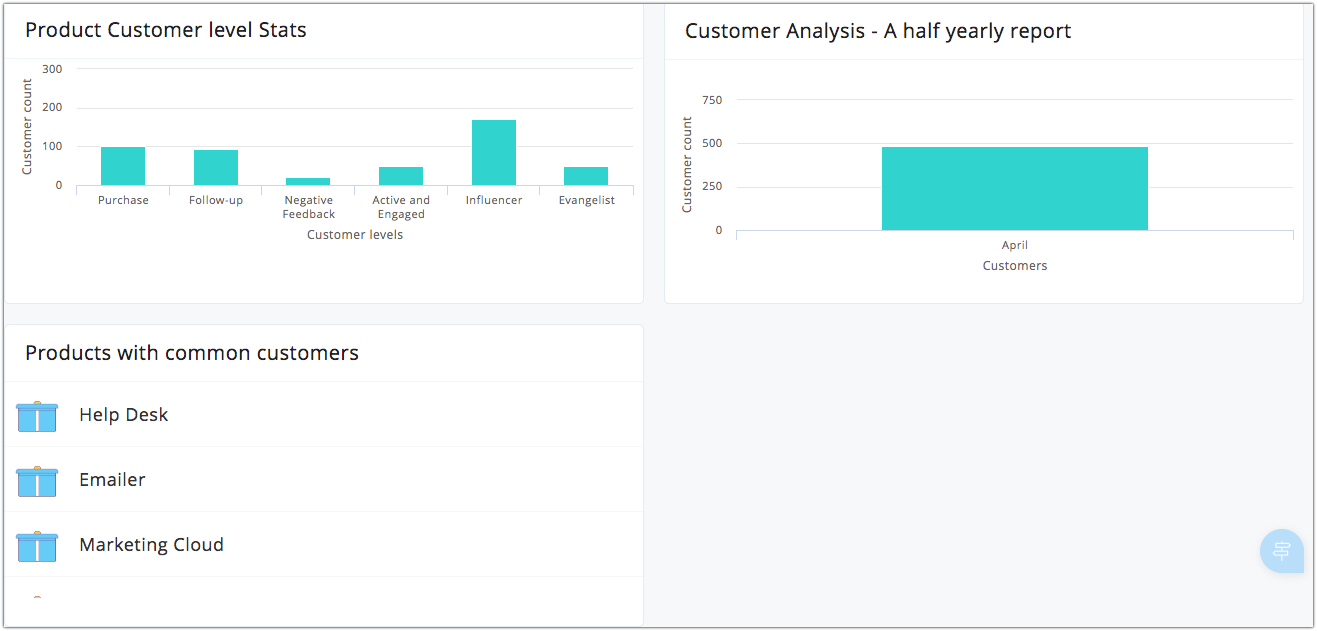Click the Marketing Cloud product box icon
Image resolution: width=1317 pixels, height=631 pixels.
pyautogui.click(x=37, y=546)
